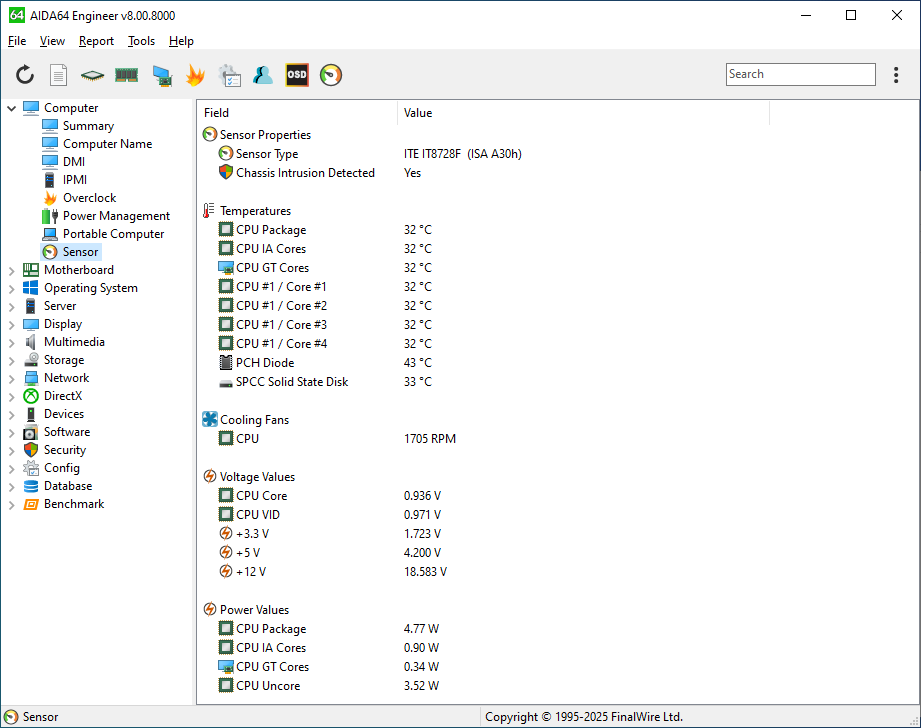This screenshot has height=728, width=921.
Task: Expand the Software tree node
Action: (x=11, y=432)
